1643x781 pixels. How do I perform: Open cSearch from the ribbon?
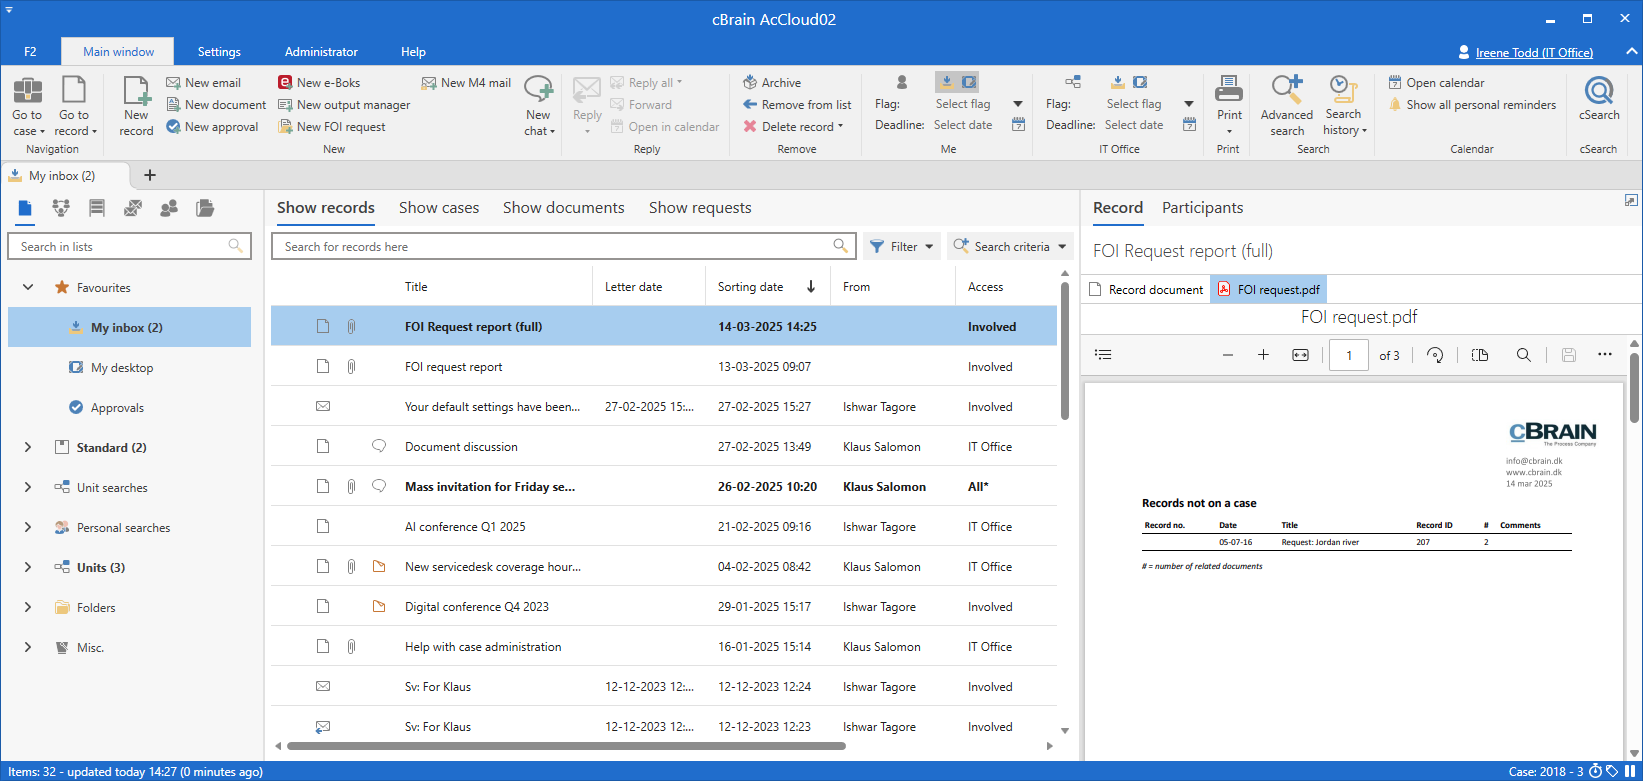point(1598,101)
